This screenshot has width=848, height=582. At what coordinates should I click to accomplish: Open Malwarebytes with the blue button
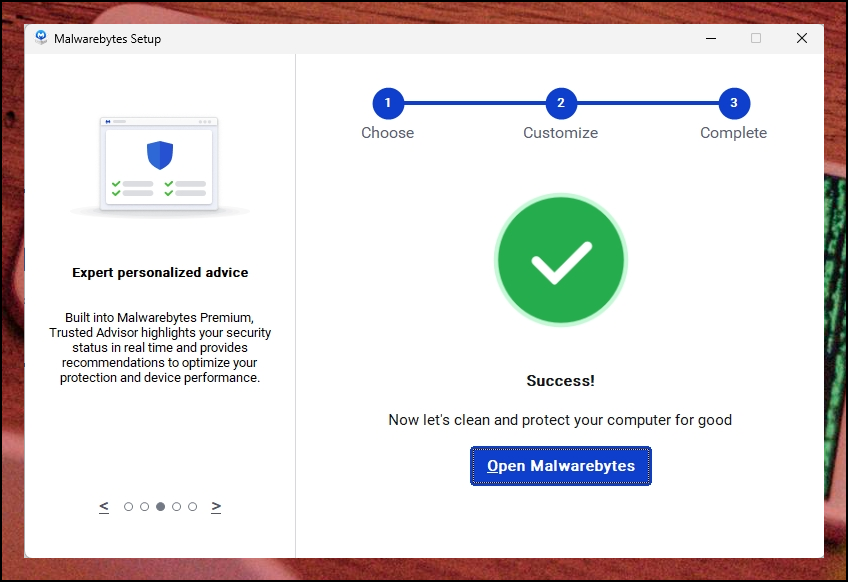560,466
